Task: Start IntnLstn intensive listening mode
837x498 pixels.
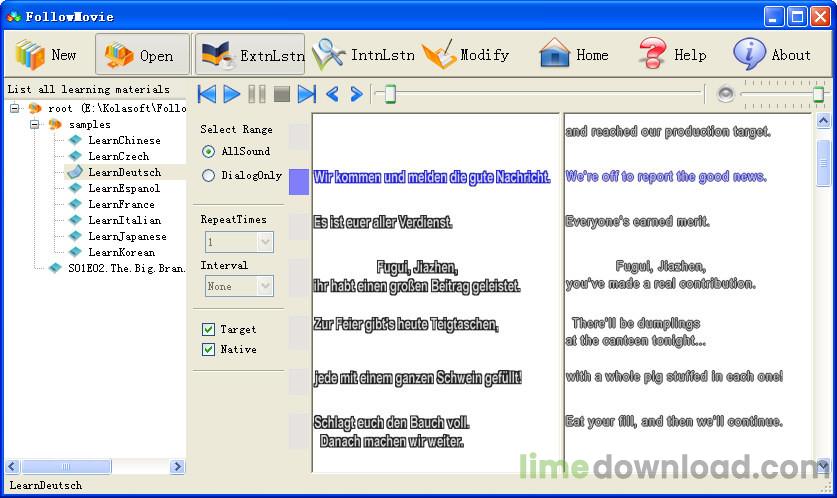Action: [364, 54]
